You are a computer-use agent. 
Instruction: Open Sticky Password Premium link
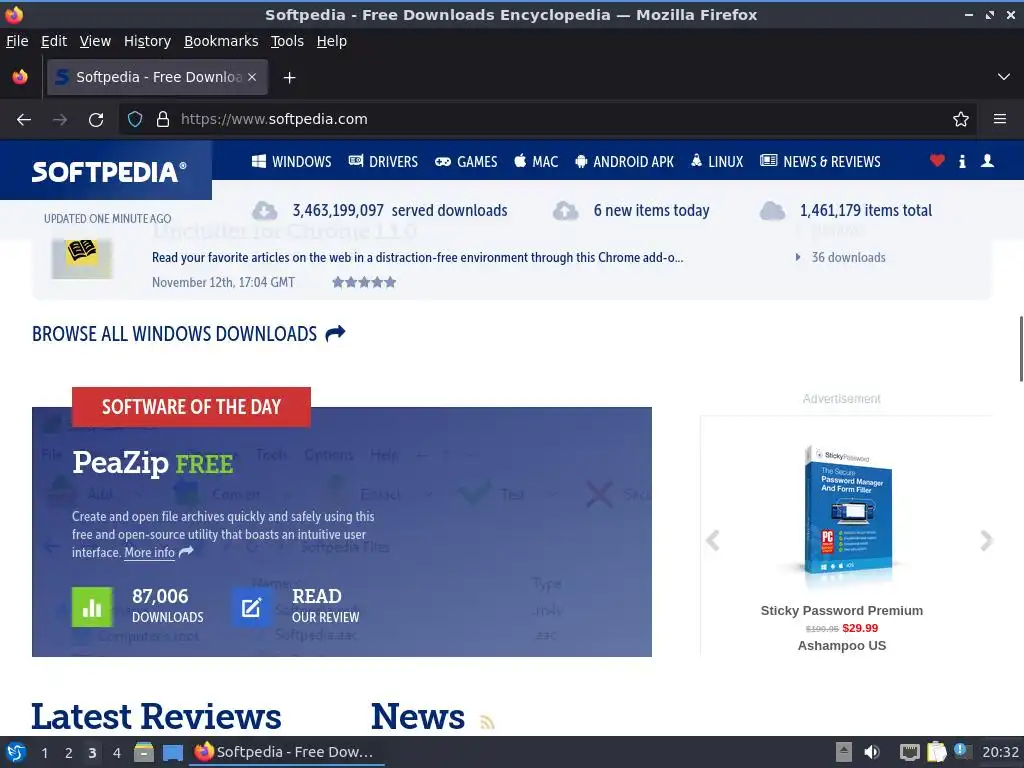coord(842,611)
